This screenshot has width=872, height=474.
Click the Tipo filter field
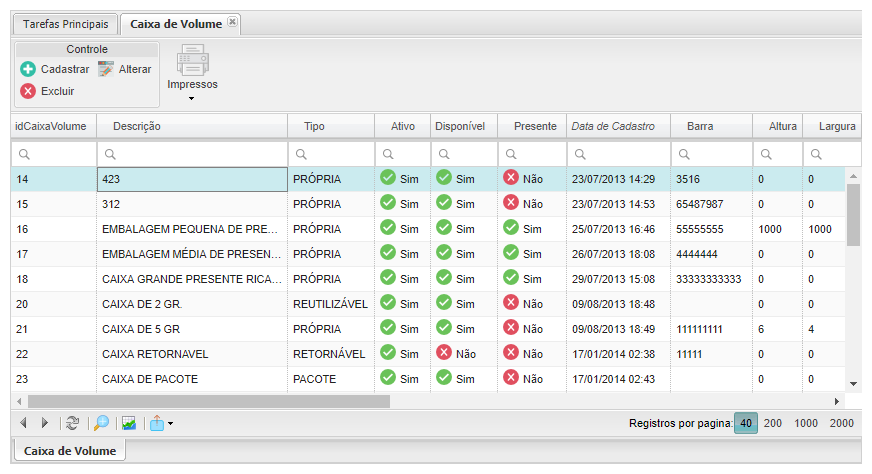click(331, 154)
